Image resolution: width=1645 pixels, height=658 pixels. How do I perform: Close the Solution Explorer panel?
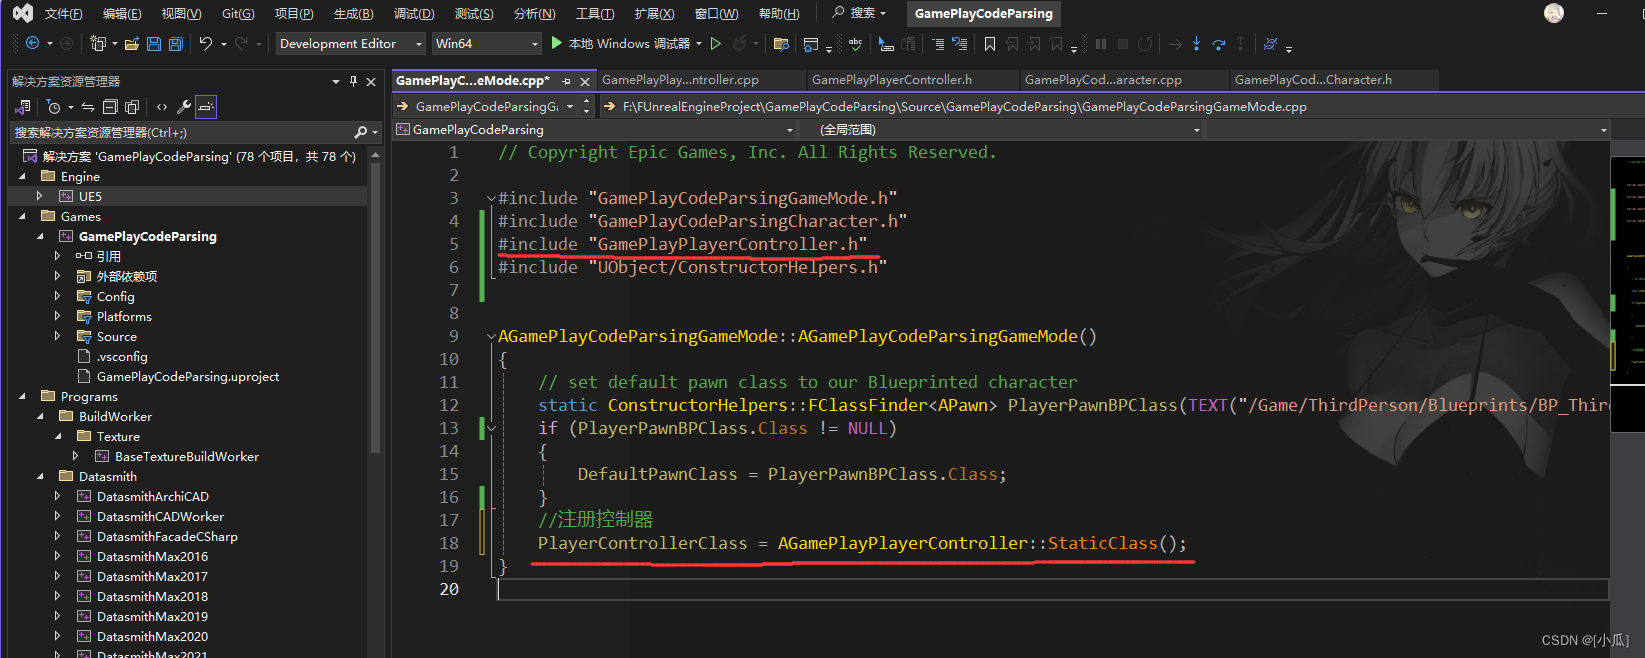pos(371,81)
